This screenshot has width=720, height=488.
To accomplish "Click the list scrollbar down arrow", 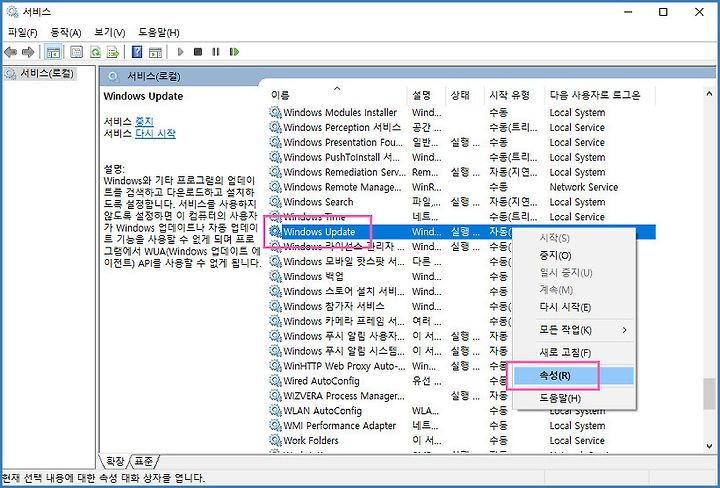I will (709, 445).
